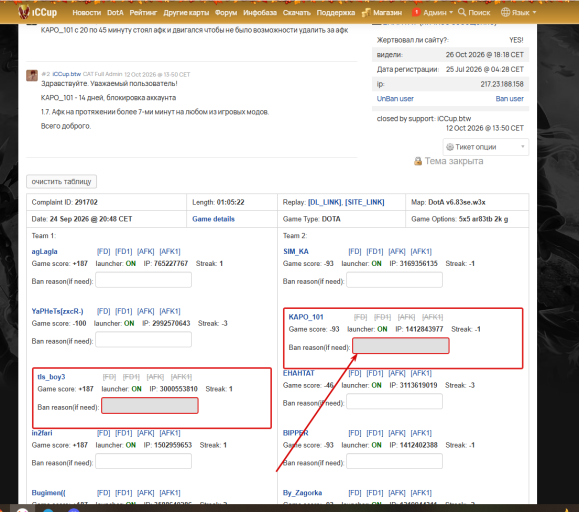Open By_Zagorka player profile
Image resolution: width=579 pixels, height=512 pixels.
[x=302, y=493]
